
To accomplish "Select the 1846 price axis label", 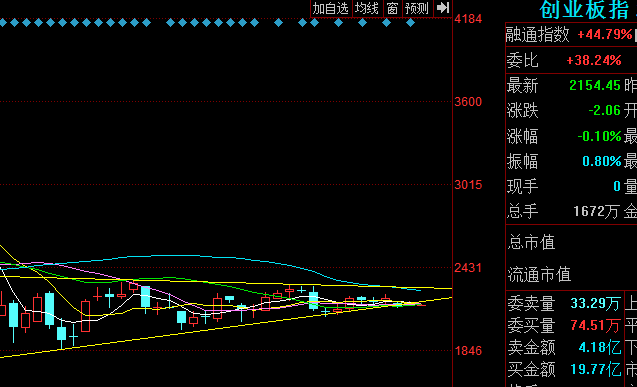I will point(468,351).
